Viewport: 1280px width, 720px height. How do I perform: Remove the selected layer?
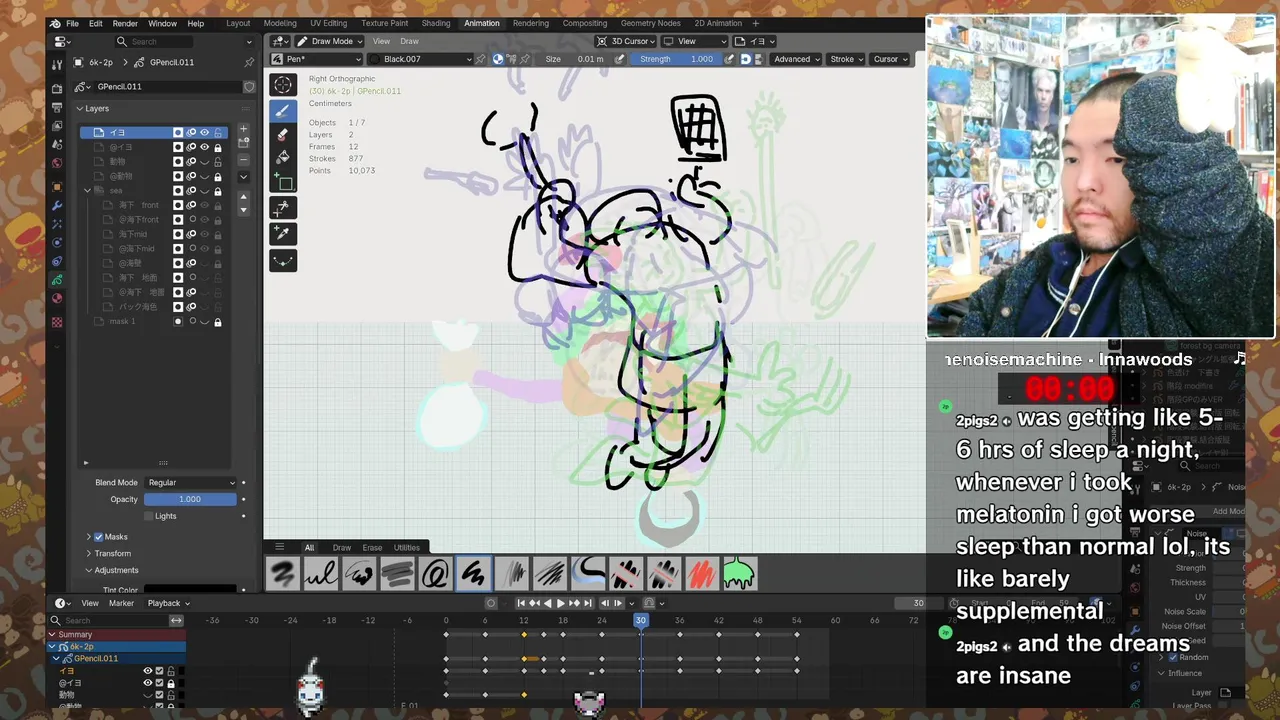[243, 159]
